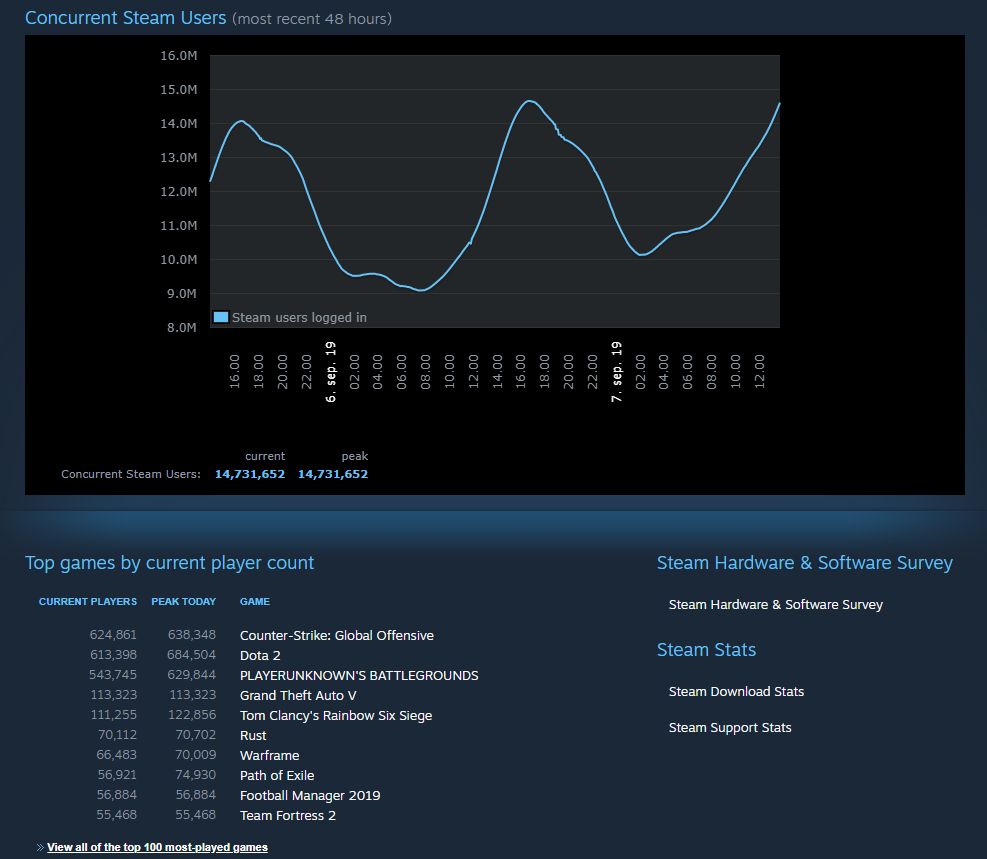Open the Dota 2 game link
987x859 pixels.
coord(260,656)
